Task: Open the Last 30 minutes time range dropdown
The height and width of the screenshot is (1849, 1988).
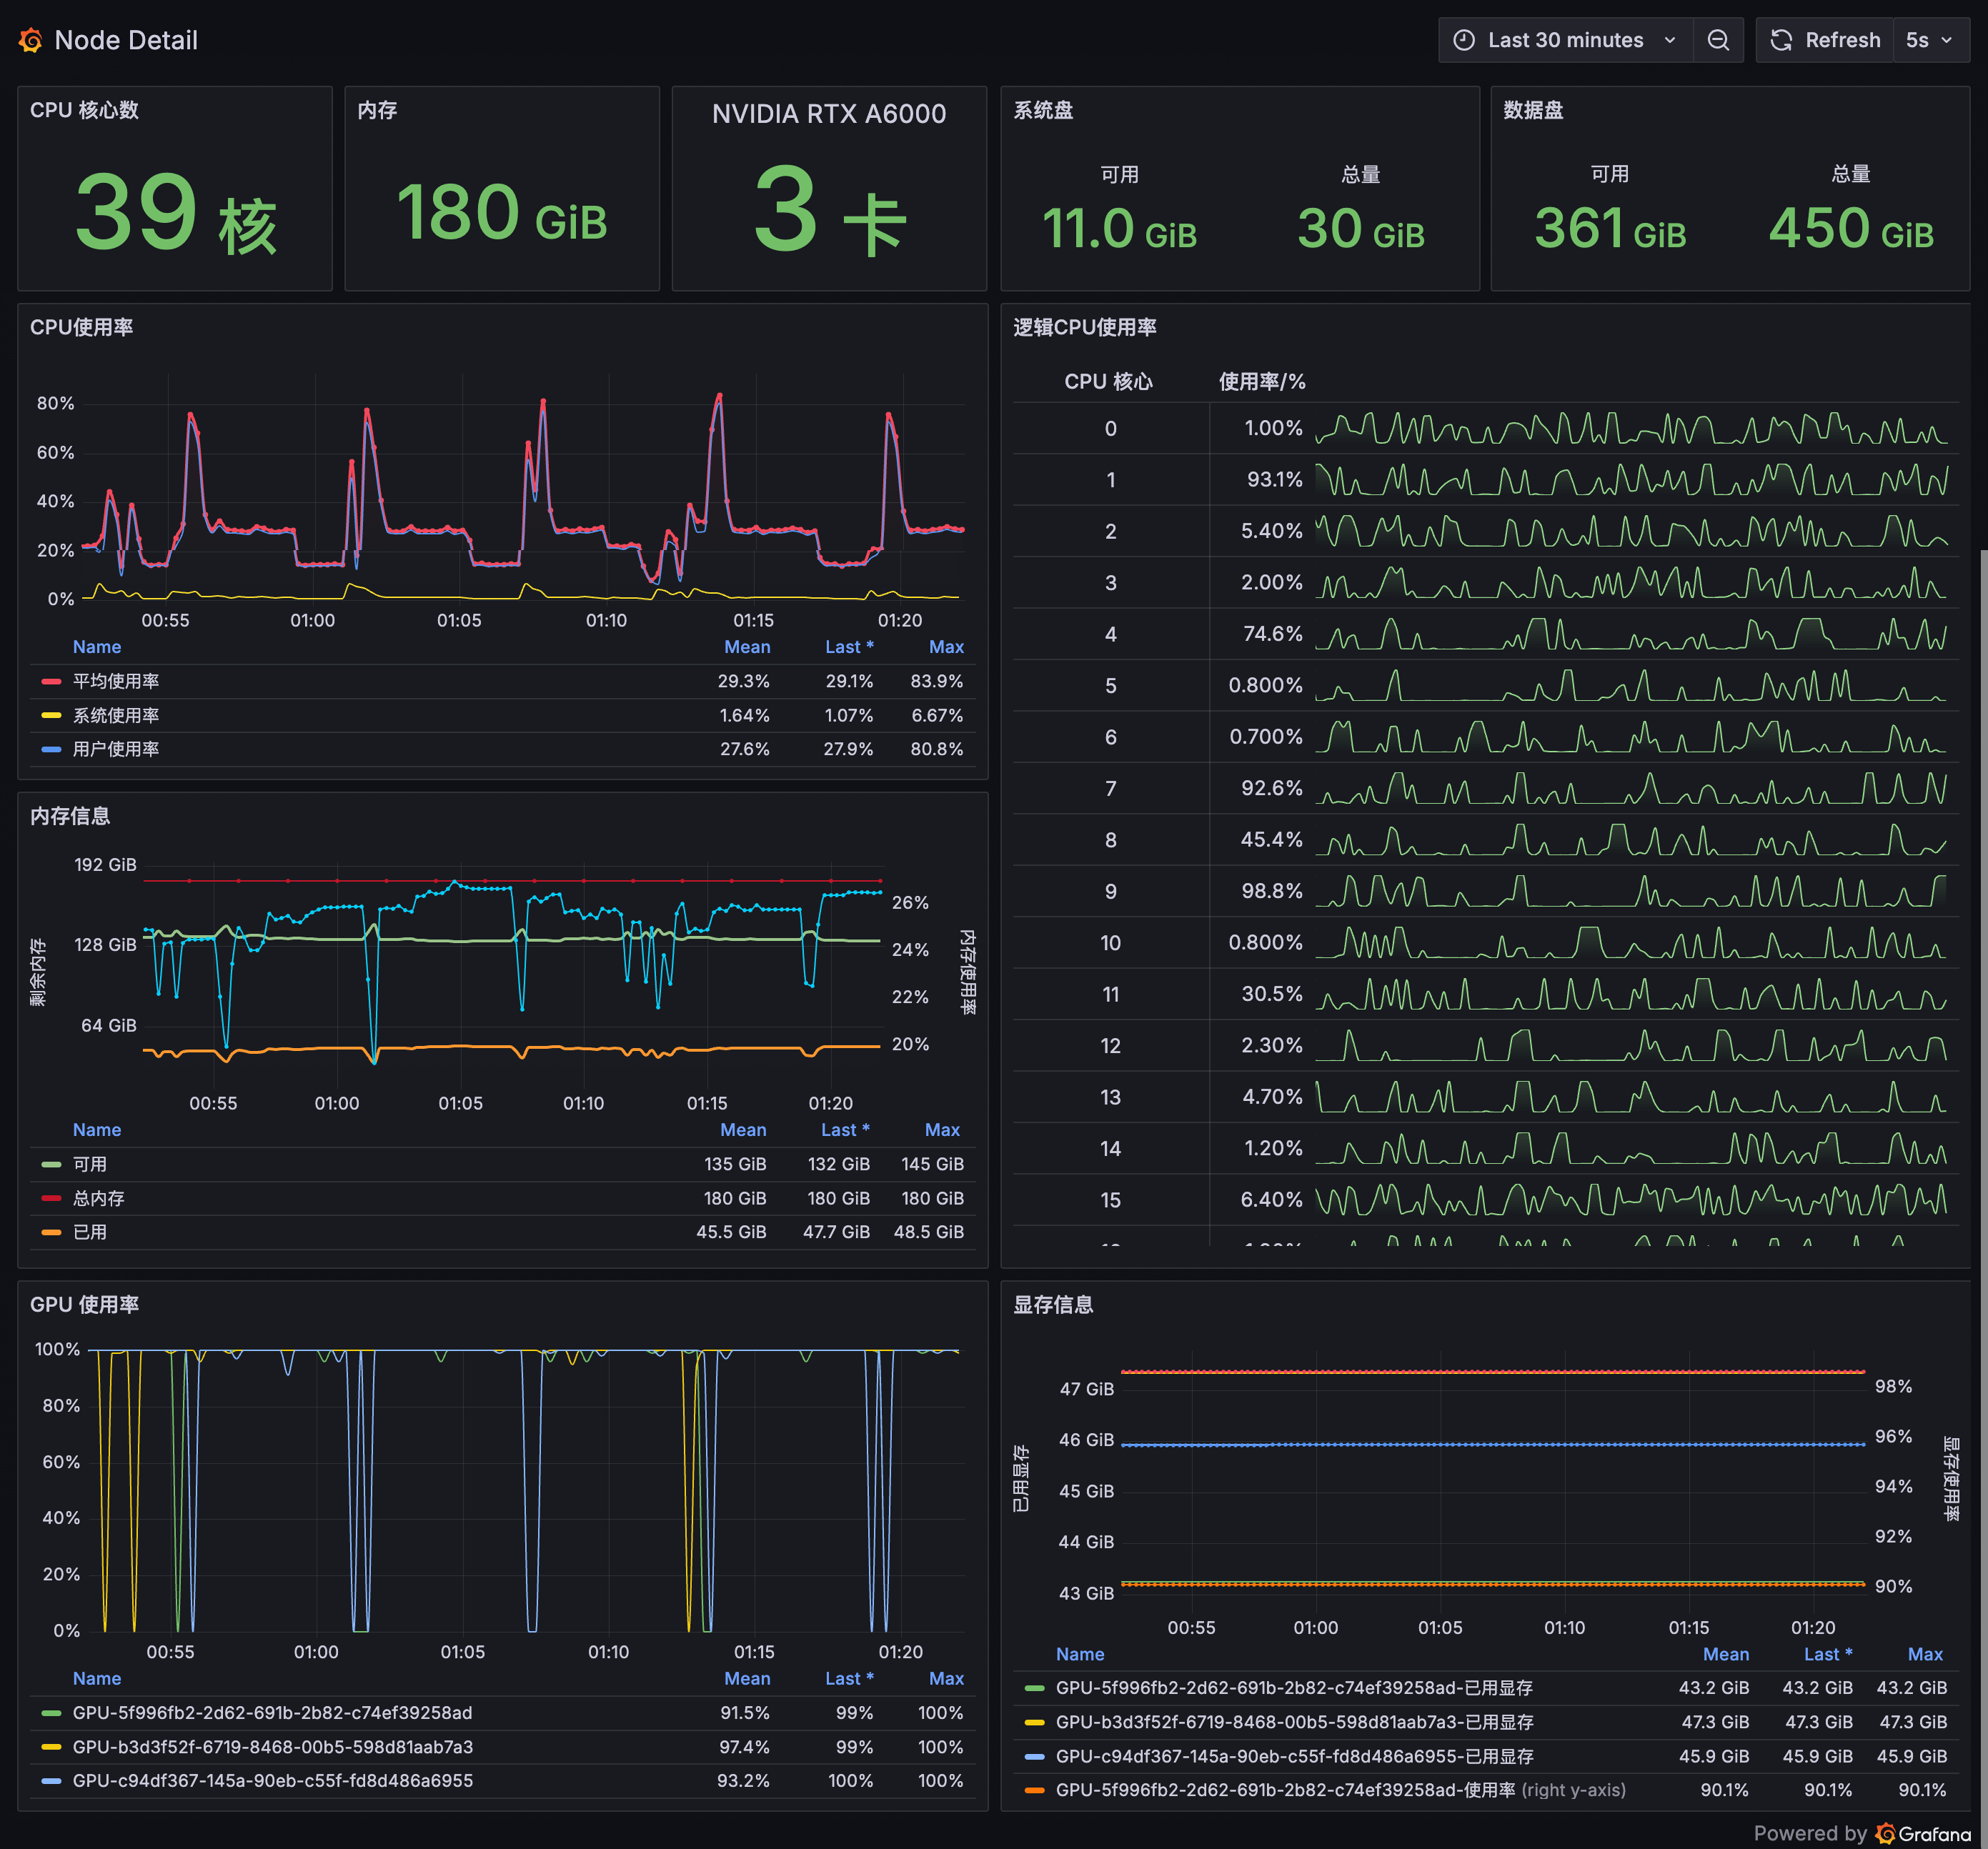Action: coord(1559,40)
